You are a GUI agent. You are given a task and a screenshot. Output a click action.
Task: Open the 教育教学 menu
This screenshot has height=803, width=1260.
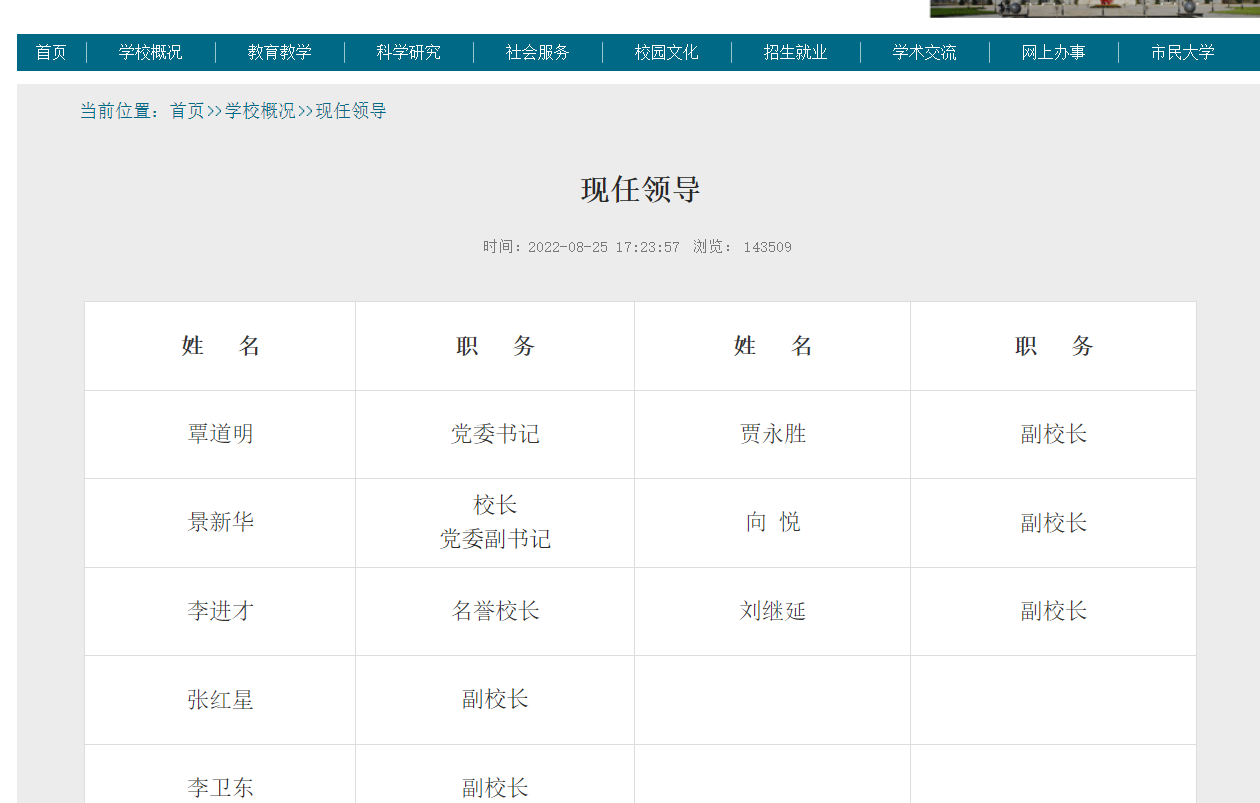click(x=280, y=53)
